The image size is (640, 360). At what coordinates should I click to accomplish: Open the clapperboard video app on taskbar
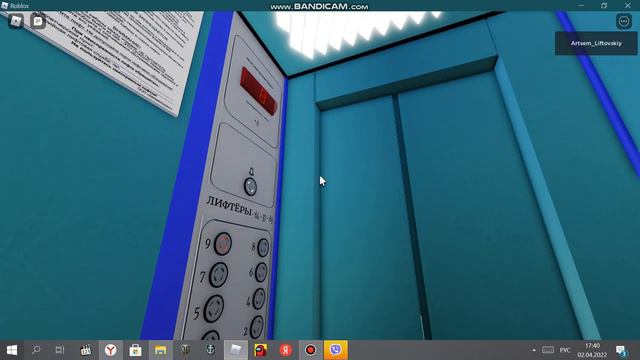click(85, 350)
